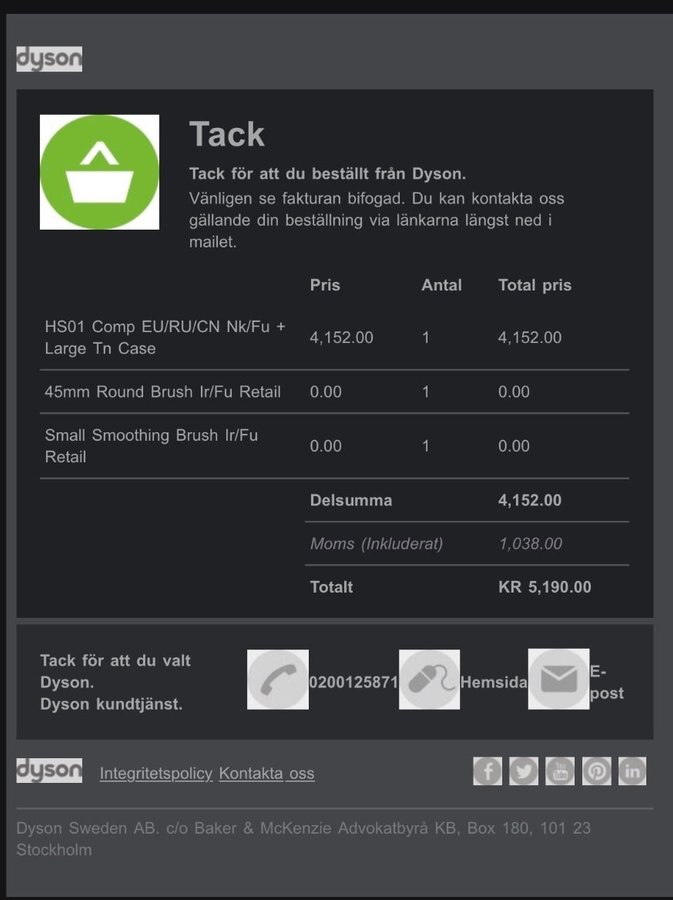Open the Integritetspolicy link
Viewport: 673px width, 900px height.
(x=156, y=773)
